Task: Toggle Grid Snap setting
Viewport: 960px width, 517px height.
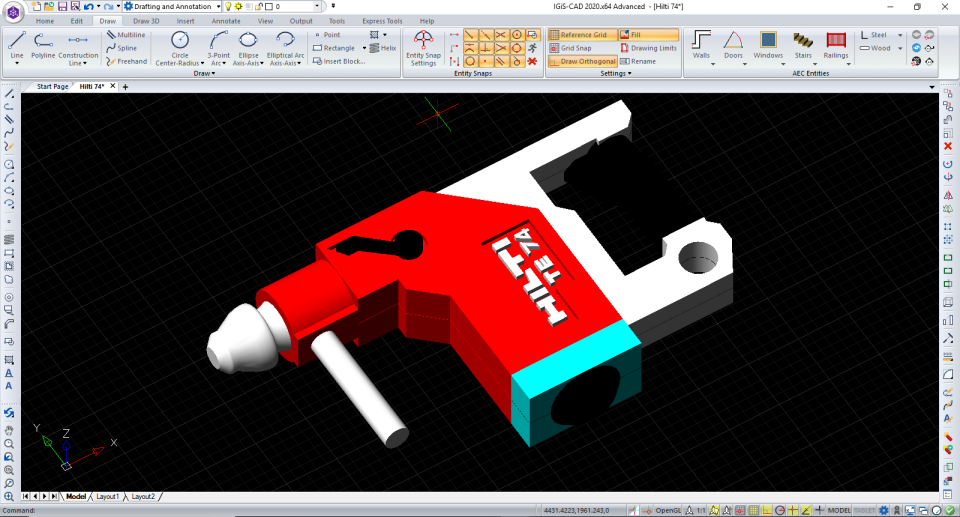Action: (571, 48)
